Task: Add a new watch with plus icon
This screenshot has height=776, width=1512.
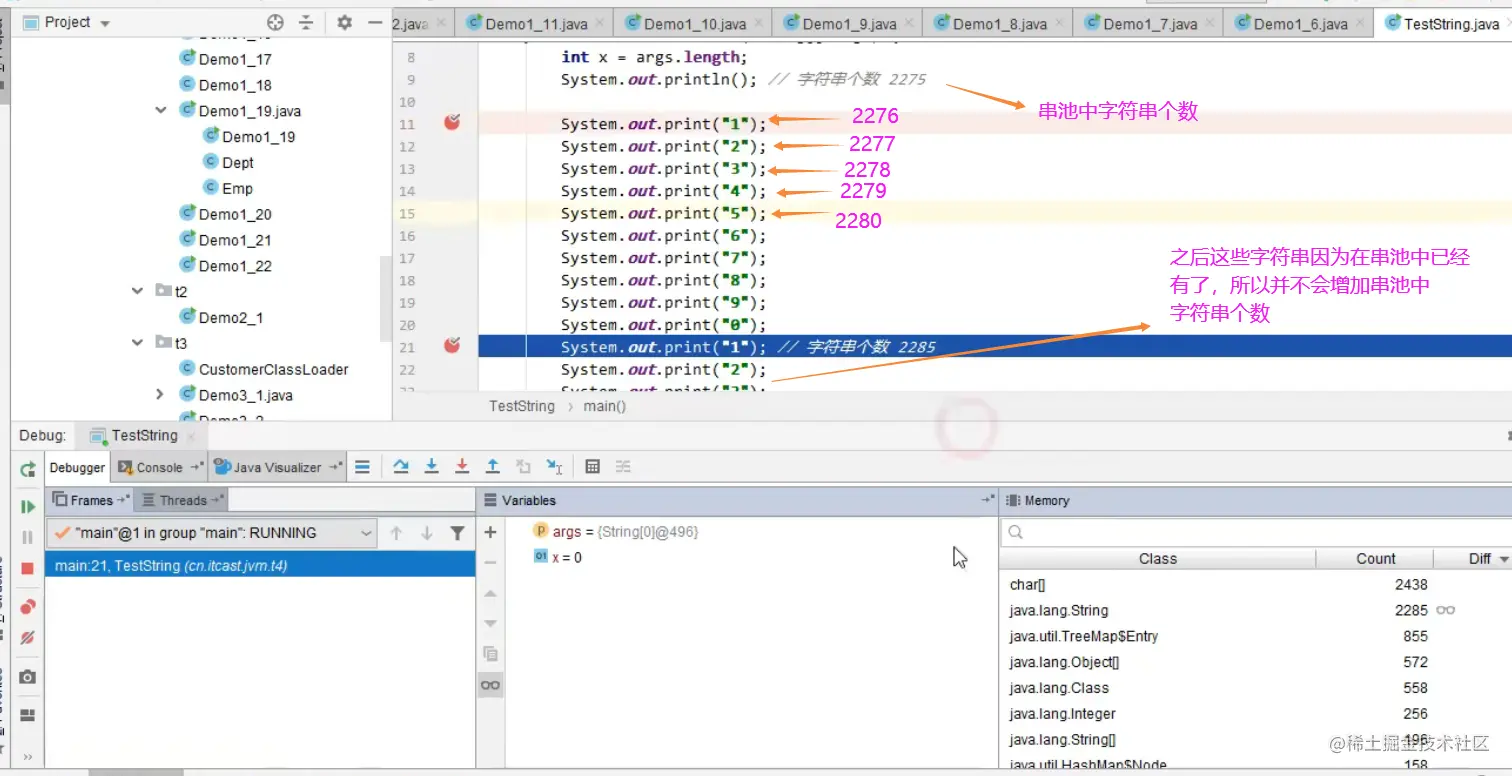Action: tap(490, 533)
